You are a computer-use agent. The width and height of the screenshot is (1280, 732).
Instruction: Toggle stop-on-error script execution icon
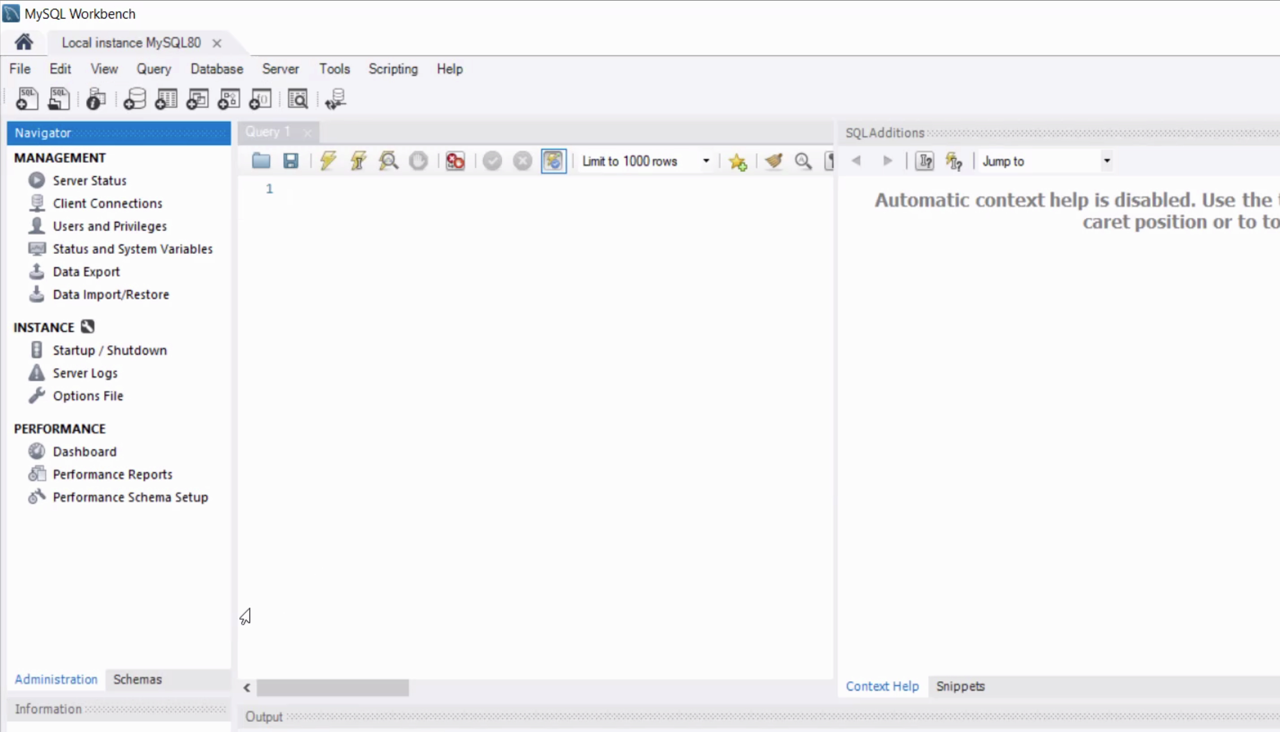455,161
